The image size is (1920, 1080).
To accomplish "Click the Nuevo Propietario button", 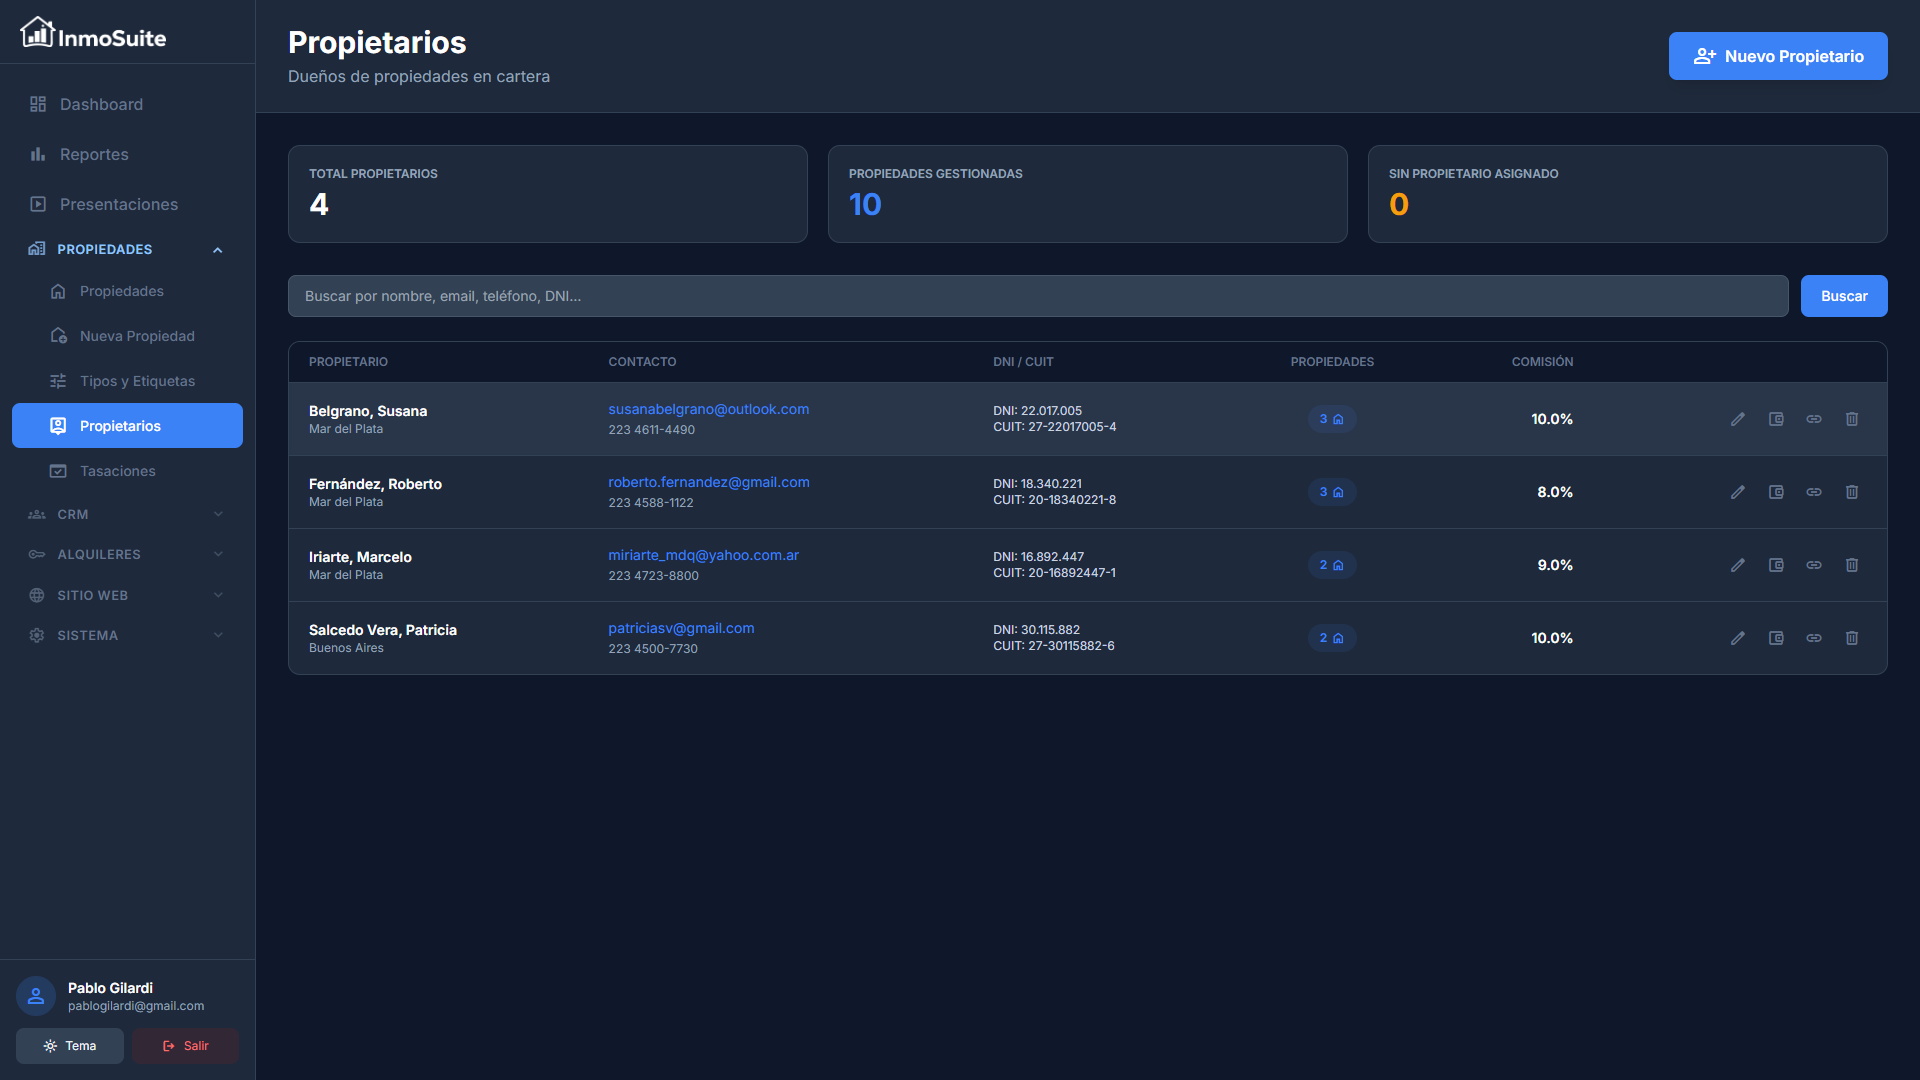I will pyautogui.click(x=1777, y=56).
